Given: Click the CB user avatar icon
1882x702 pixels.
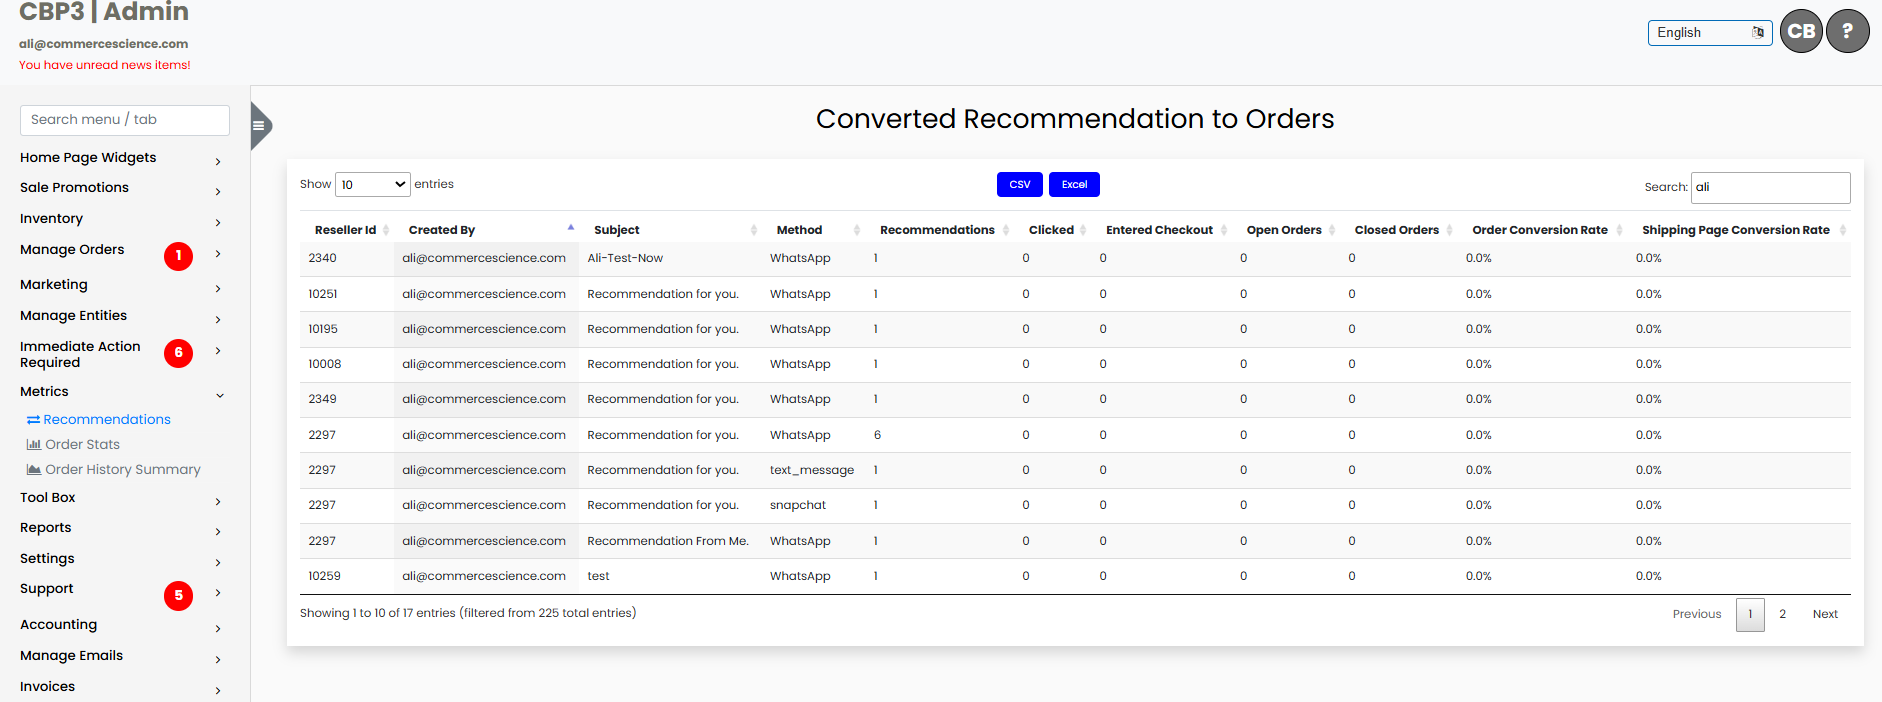Looking at the screenshot, I should [x=1801, y=32].
